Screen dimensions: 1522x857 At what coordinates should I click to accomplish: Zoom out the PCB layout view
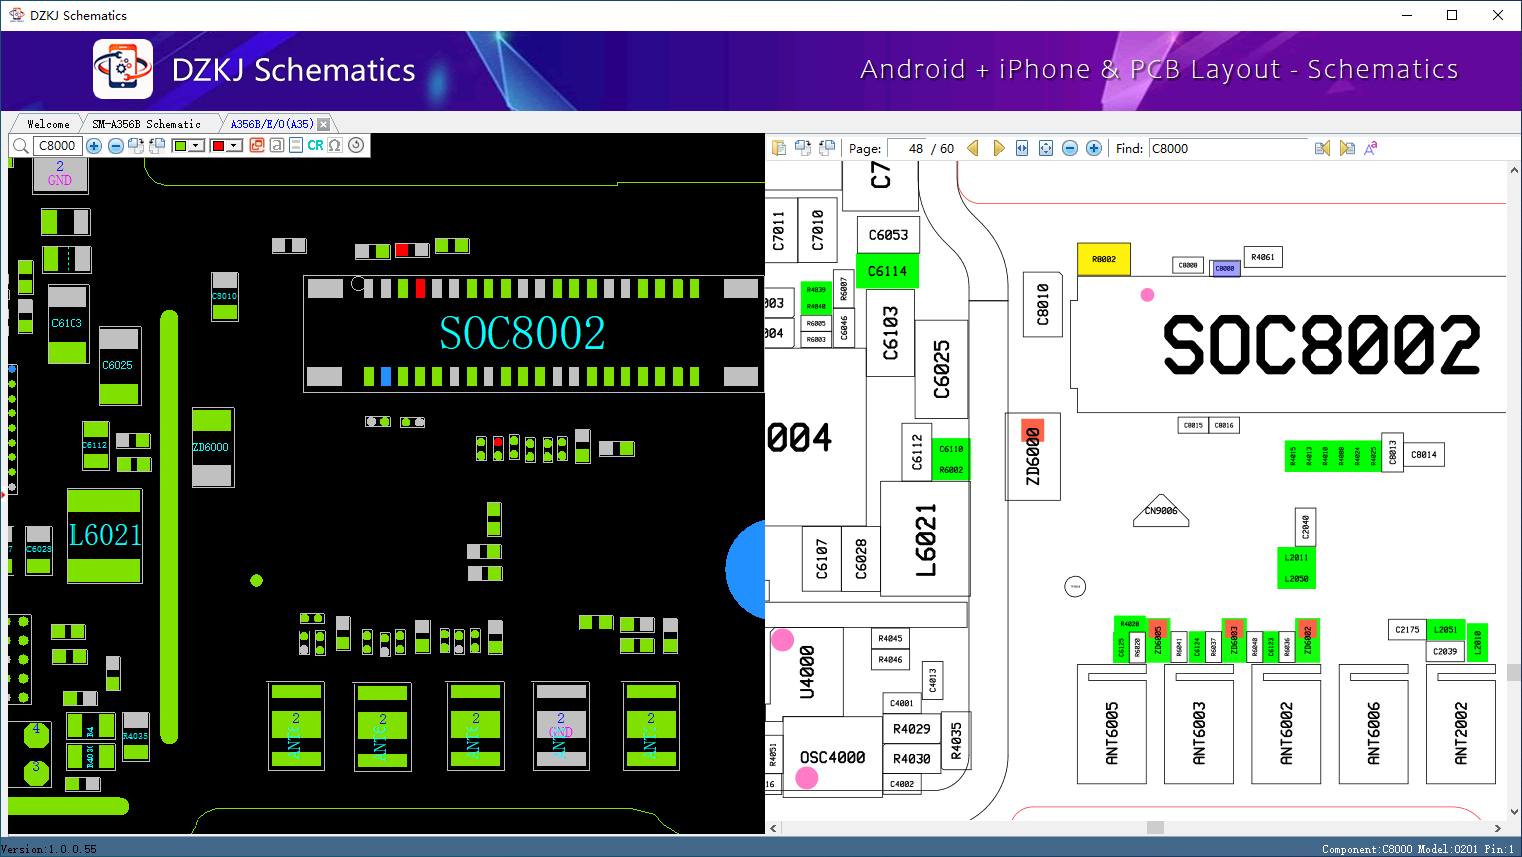coord(116,146)
